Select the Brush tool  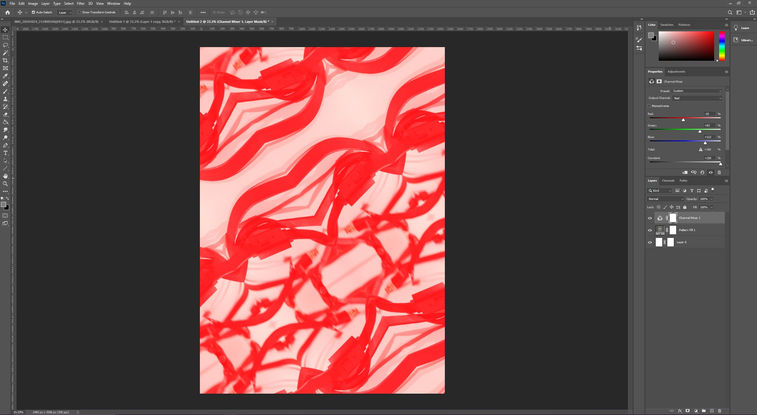pos(5,91)
